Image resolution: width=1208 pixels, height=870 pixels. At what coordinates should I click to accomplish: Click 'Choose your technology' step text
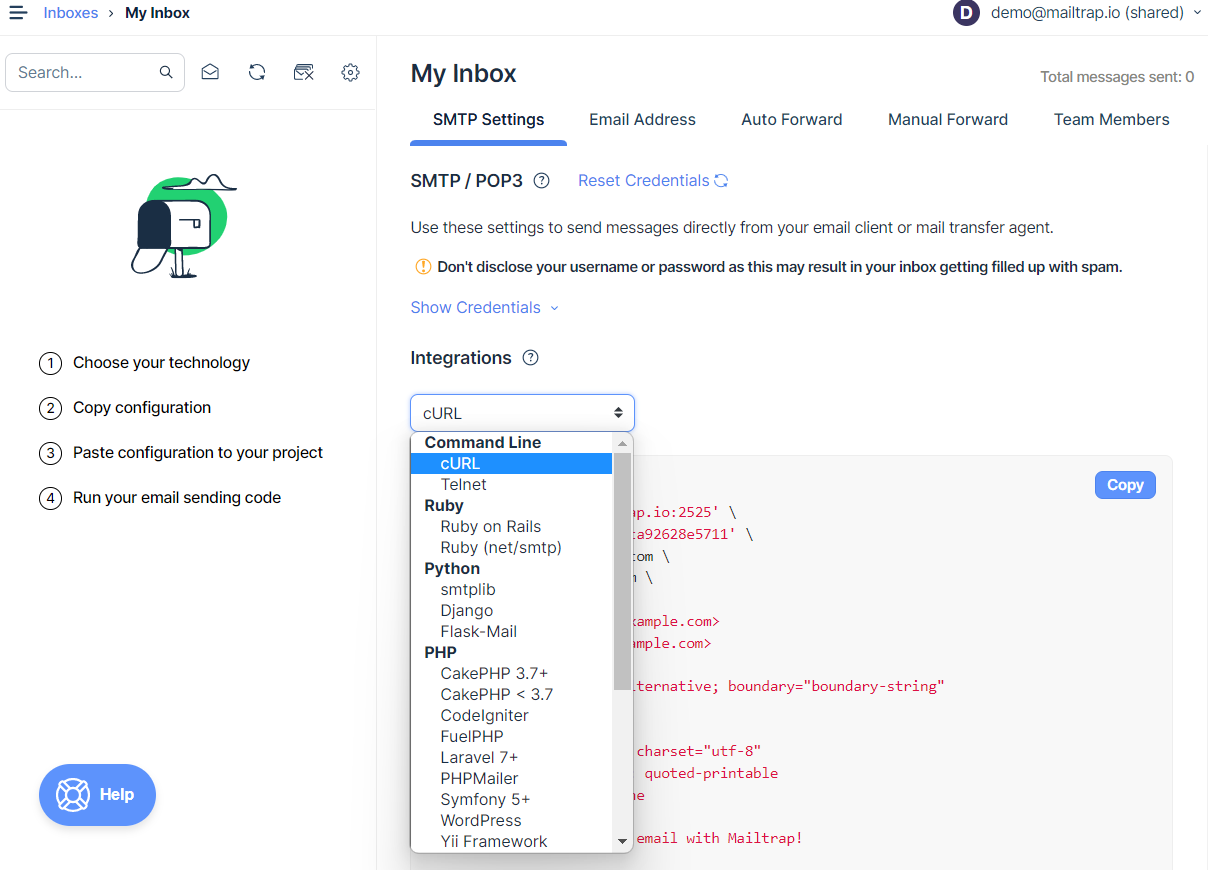click(162, 363)
